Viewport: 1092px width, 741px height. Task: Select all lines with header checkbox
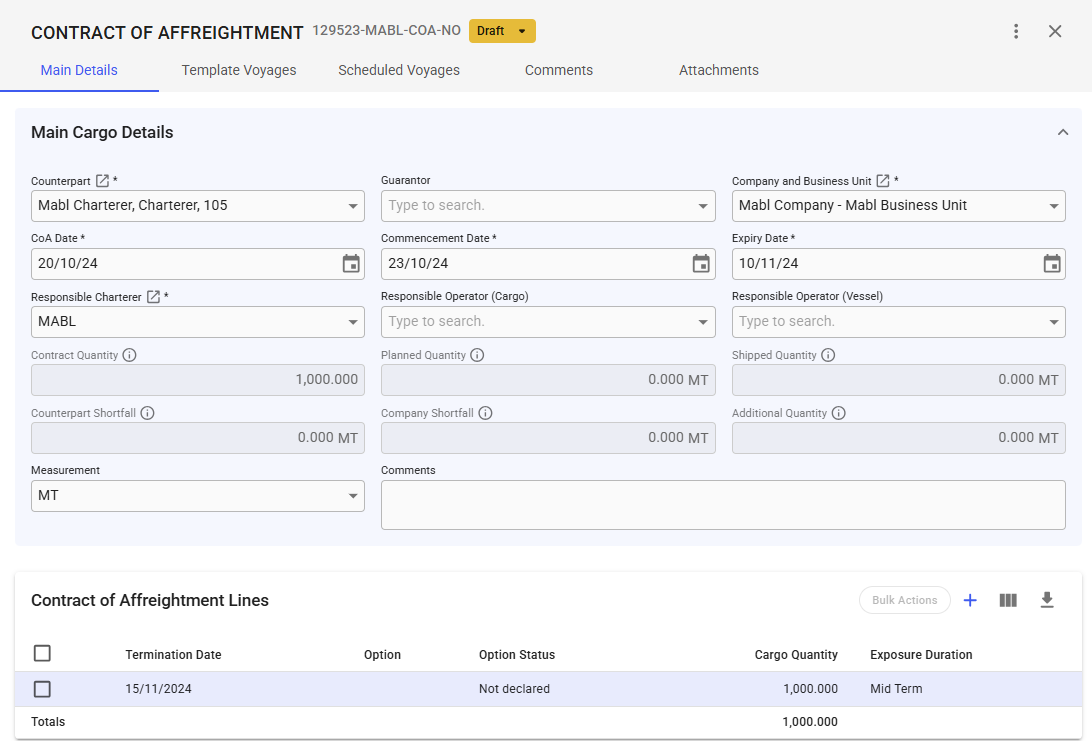(x=42, y=653)
